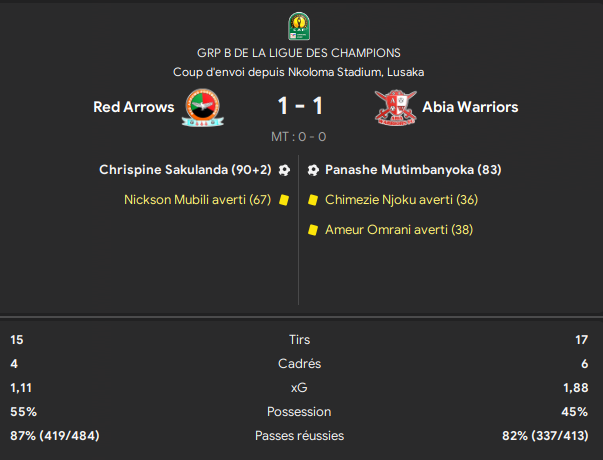Click the Passes réussies statistic label
Viewport: 603px width, 460px height.
299,435
